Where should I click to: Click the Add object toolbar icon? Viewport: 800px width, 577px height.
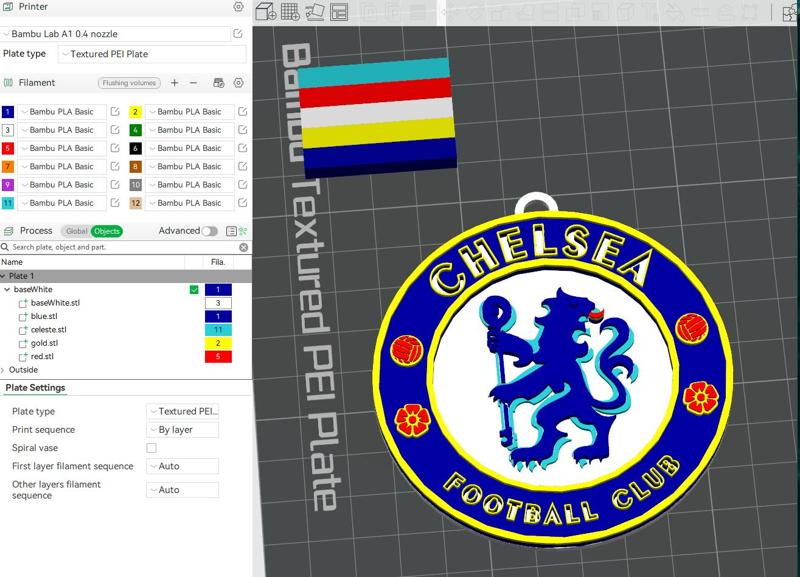[264, 11]
